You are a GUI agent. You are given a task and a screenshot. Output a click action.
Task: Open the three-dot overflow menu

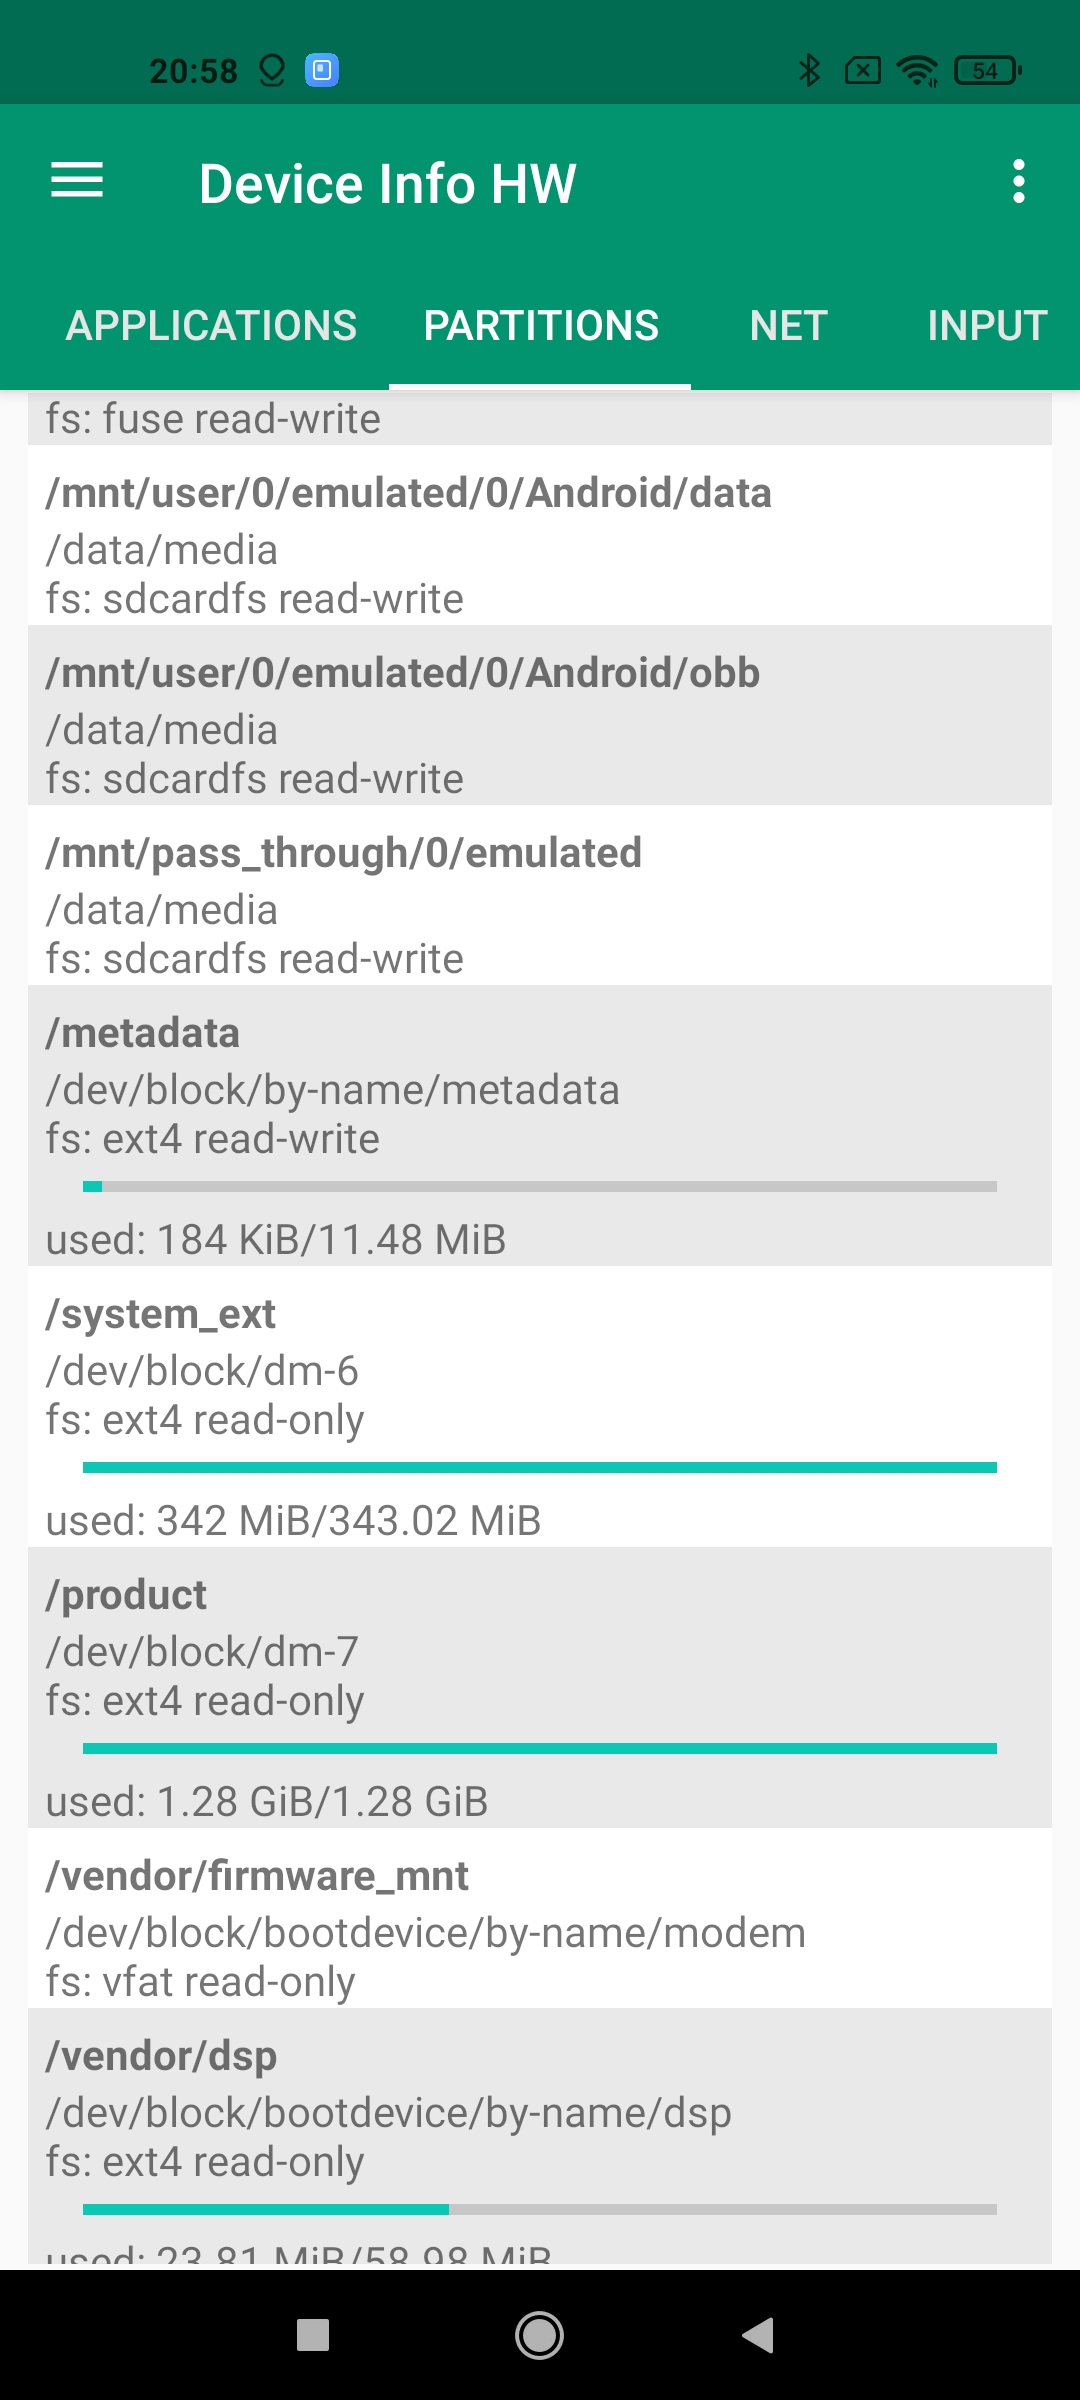point(1018,182)
